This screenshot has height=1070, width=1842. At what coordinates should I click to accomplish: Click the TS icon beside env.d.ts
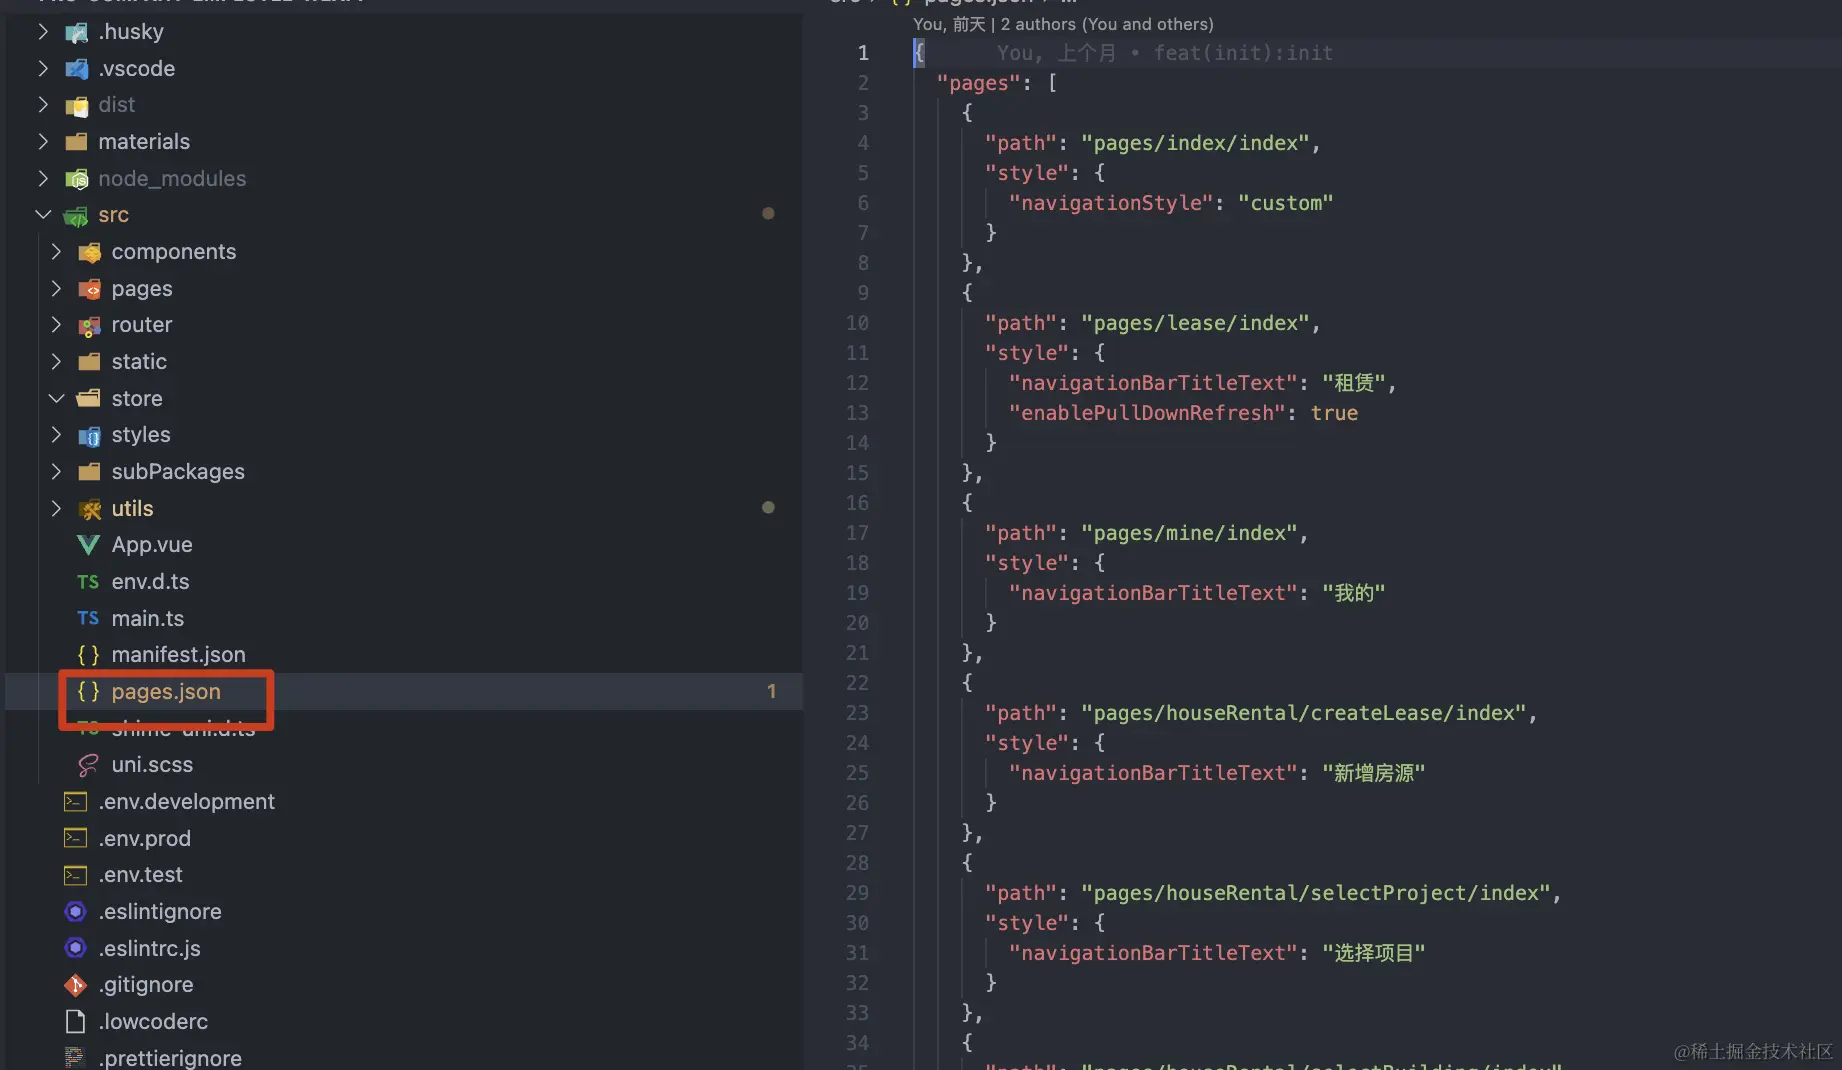[x=88, y=582]
